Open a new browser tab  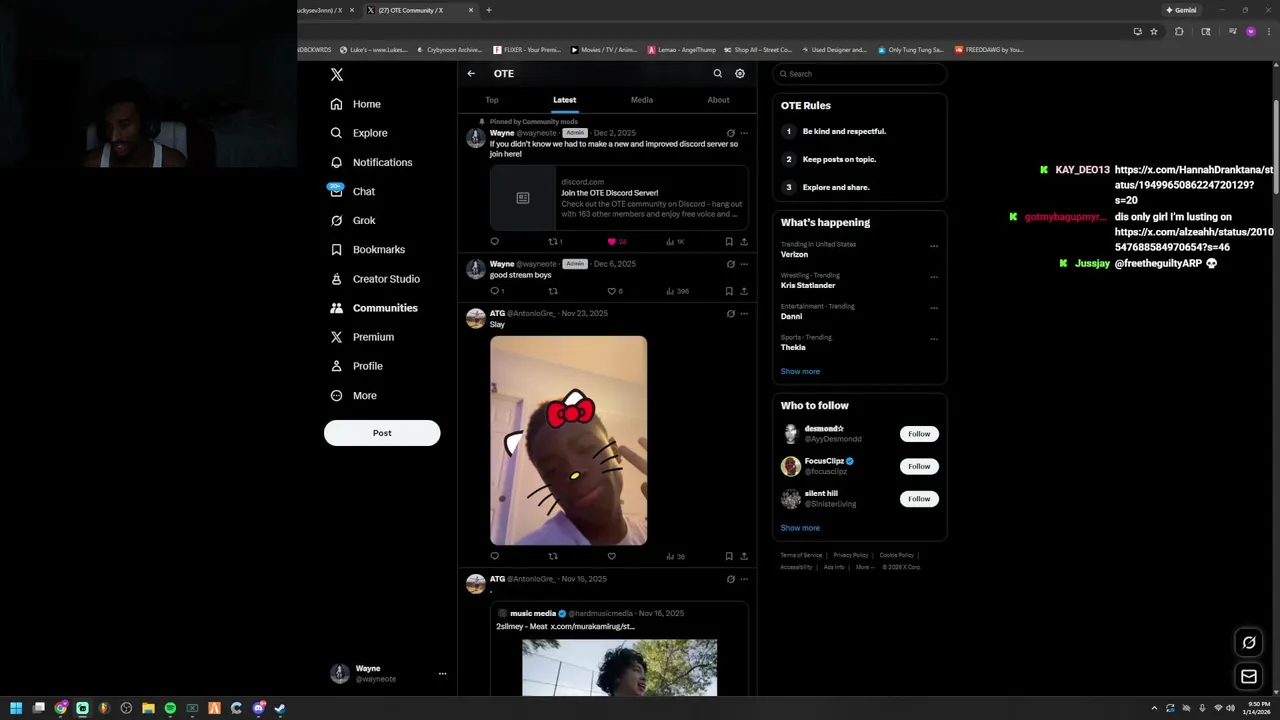489,10
